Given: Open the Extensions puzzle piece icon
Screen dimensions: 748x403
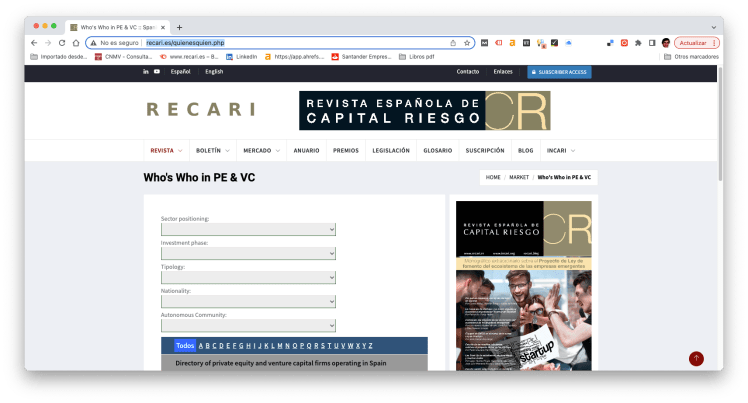Looking at the screenshot, I should click(638, 43).
